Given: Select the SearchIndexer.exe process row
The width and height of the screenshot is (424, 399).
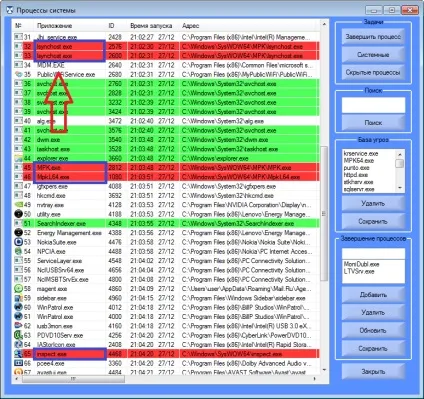Looking at the screenshot, I should 166,223.
